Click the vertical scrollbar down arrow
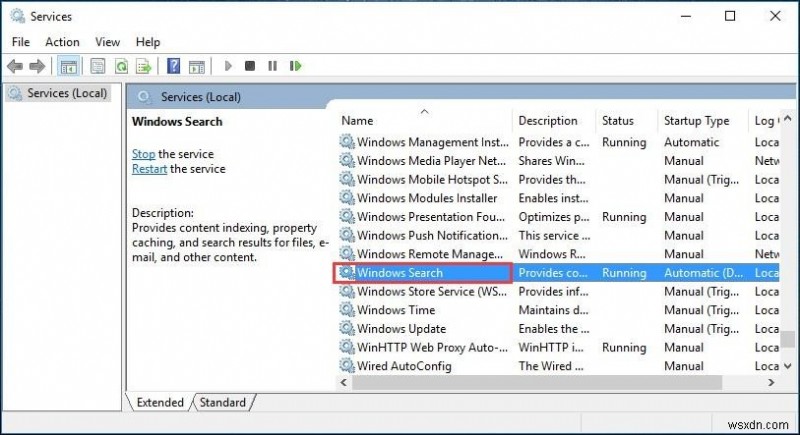The width and height of the screenshot is (800, 435). [x=788, y=366]
